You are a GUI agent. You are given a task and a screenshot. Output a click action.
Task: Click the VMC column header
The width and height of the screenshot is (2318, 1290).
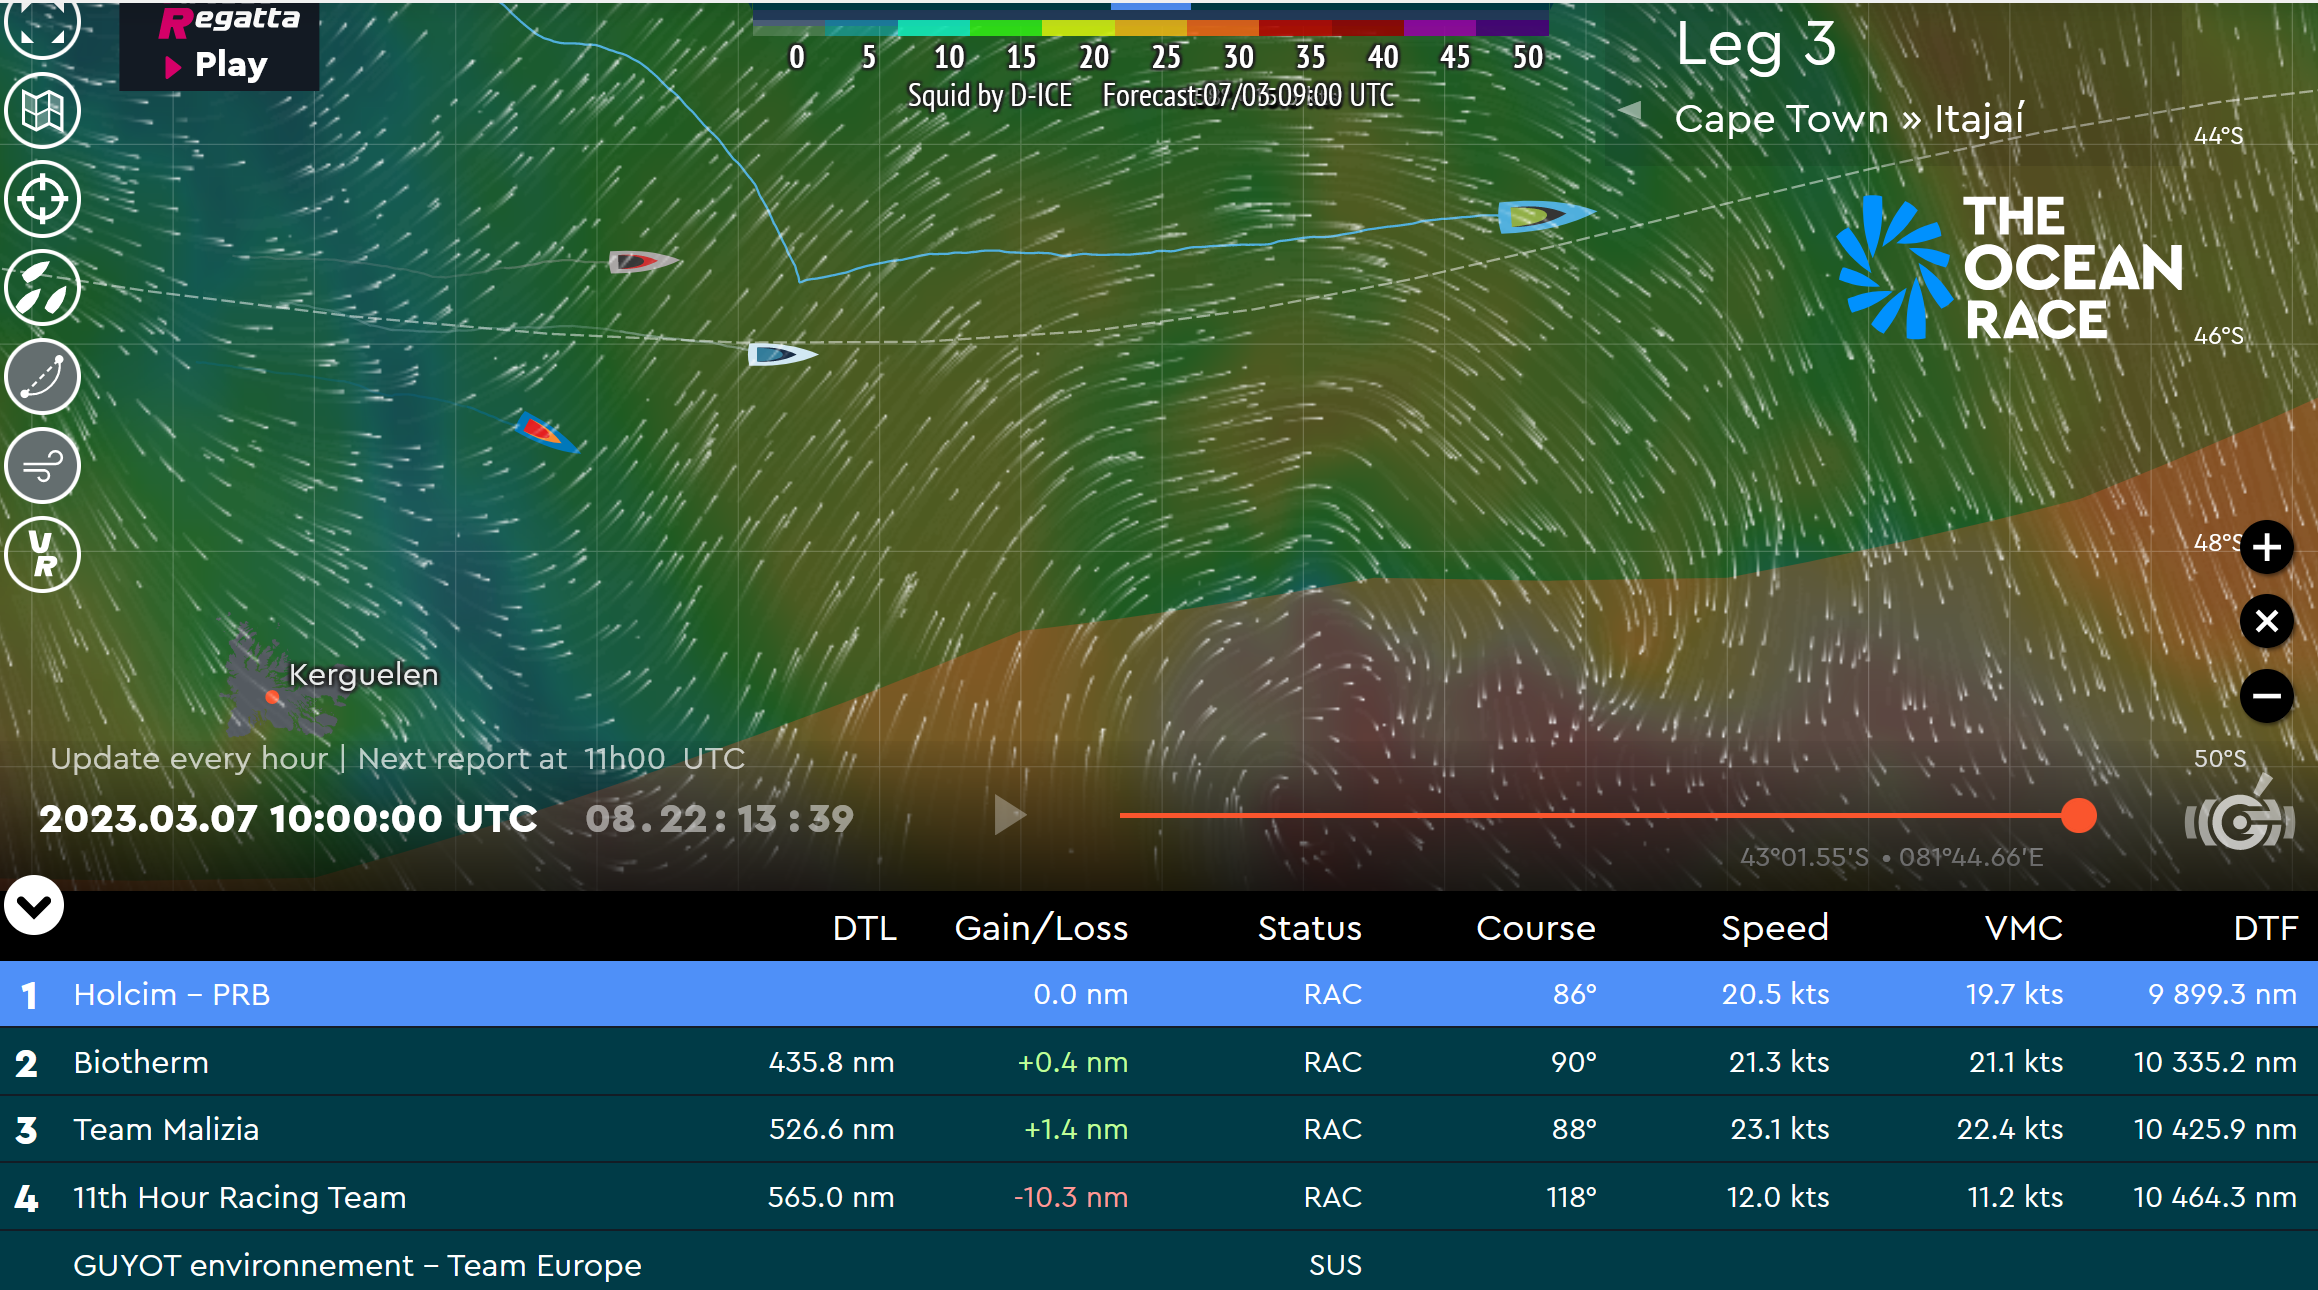[2024, 928]
